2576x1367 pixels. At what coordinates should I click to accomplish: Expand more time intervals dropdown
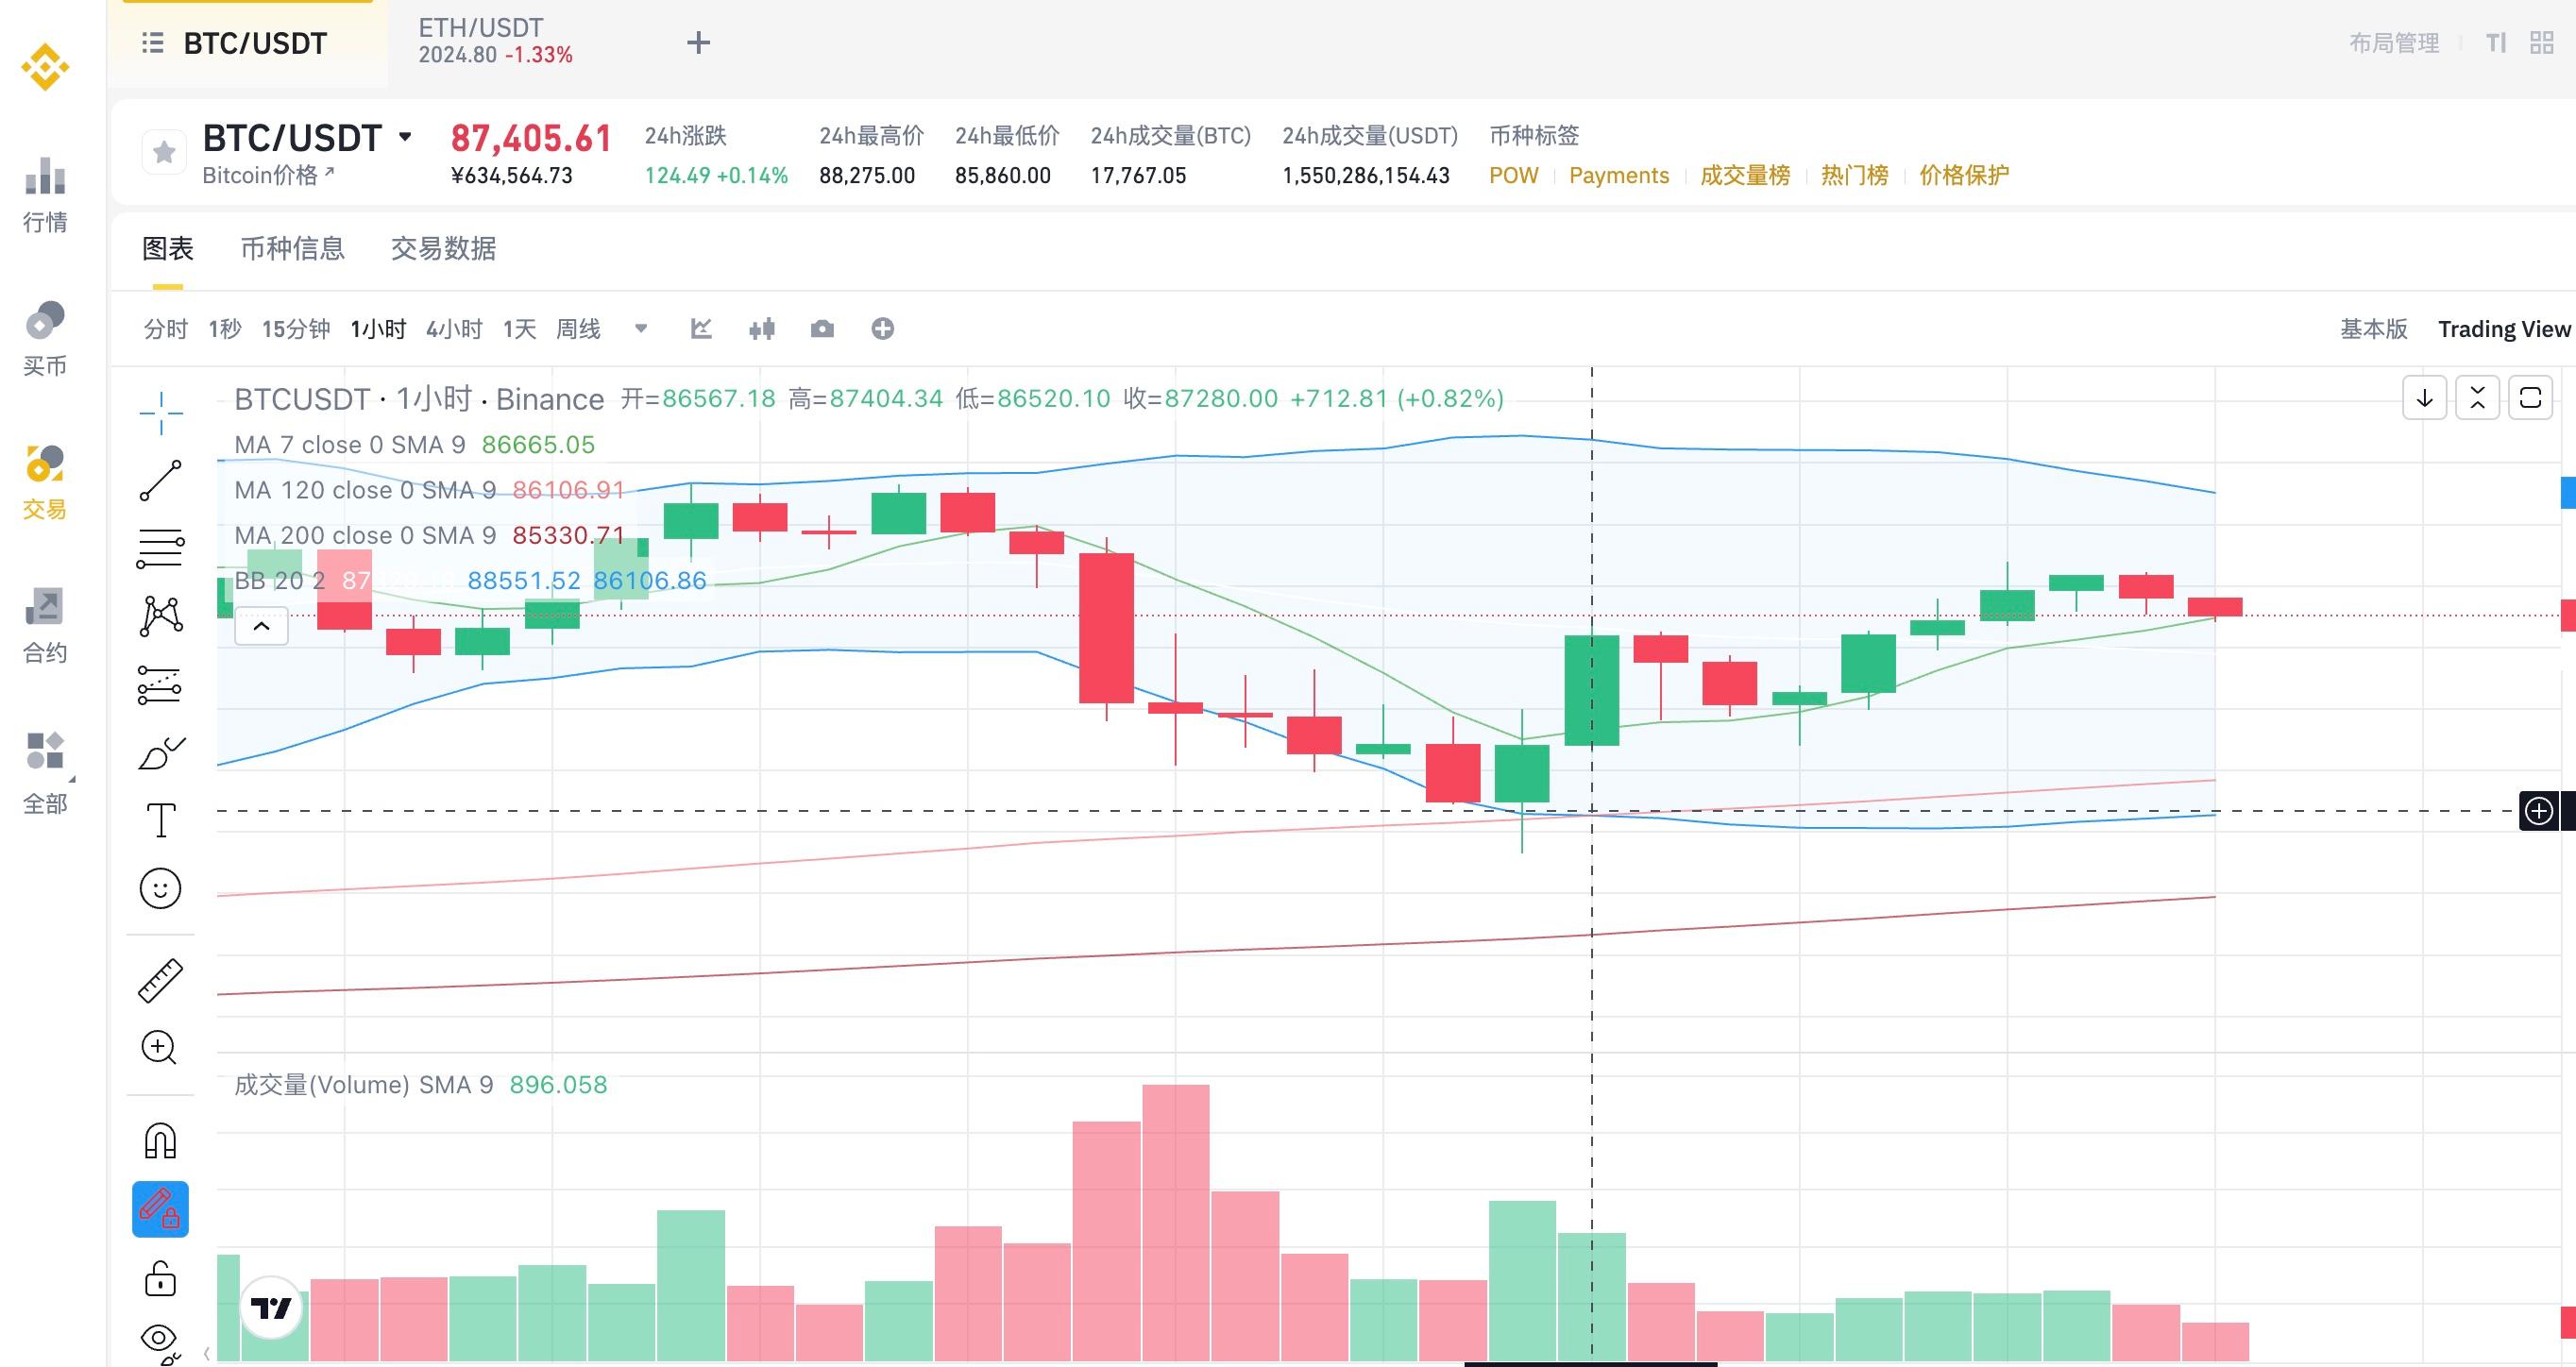641,329
